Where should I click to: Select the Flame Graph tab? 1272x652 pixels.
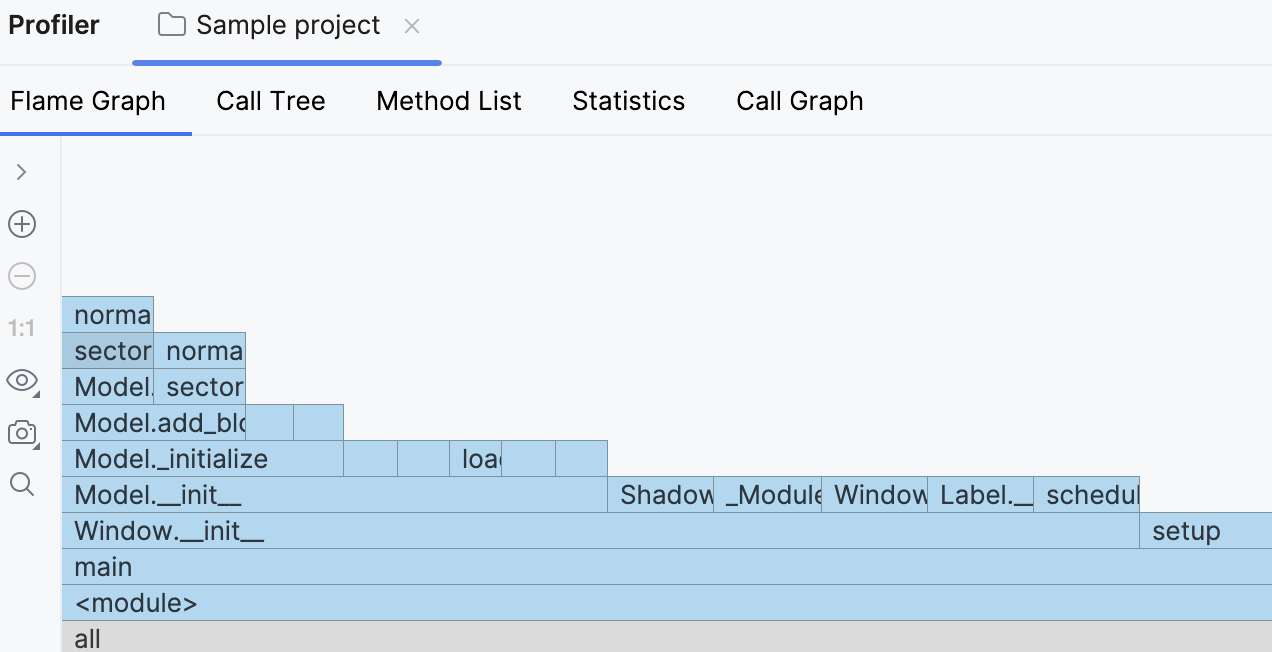click(88, 101)
